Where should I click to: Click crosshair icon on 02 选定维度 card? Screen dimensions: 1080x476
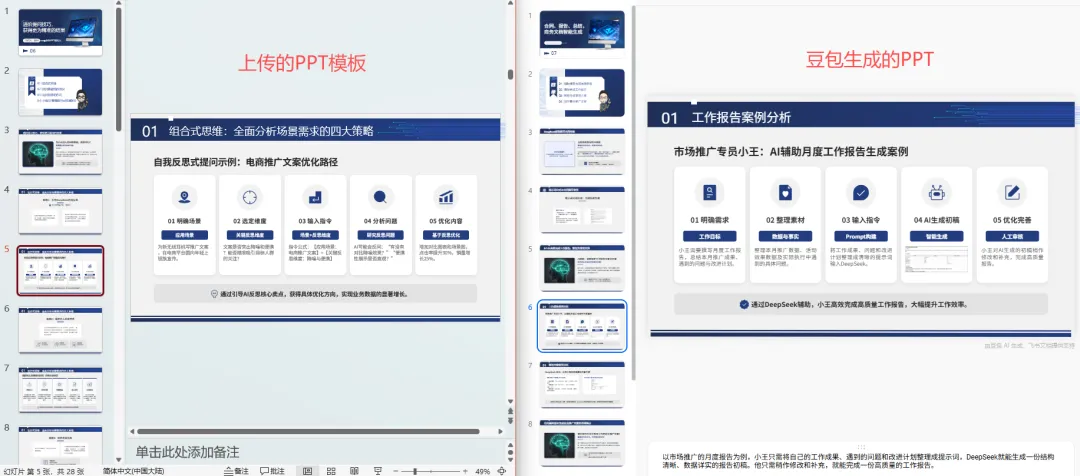[249, 197]
